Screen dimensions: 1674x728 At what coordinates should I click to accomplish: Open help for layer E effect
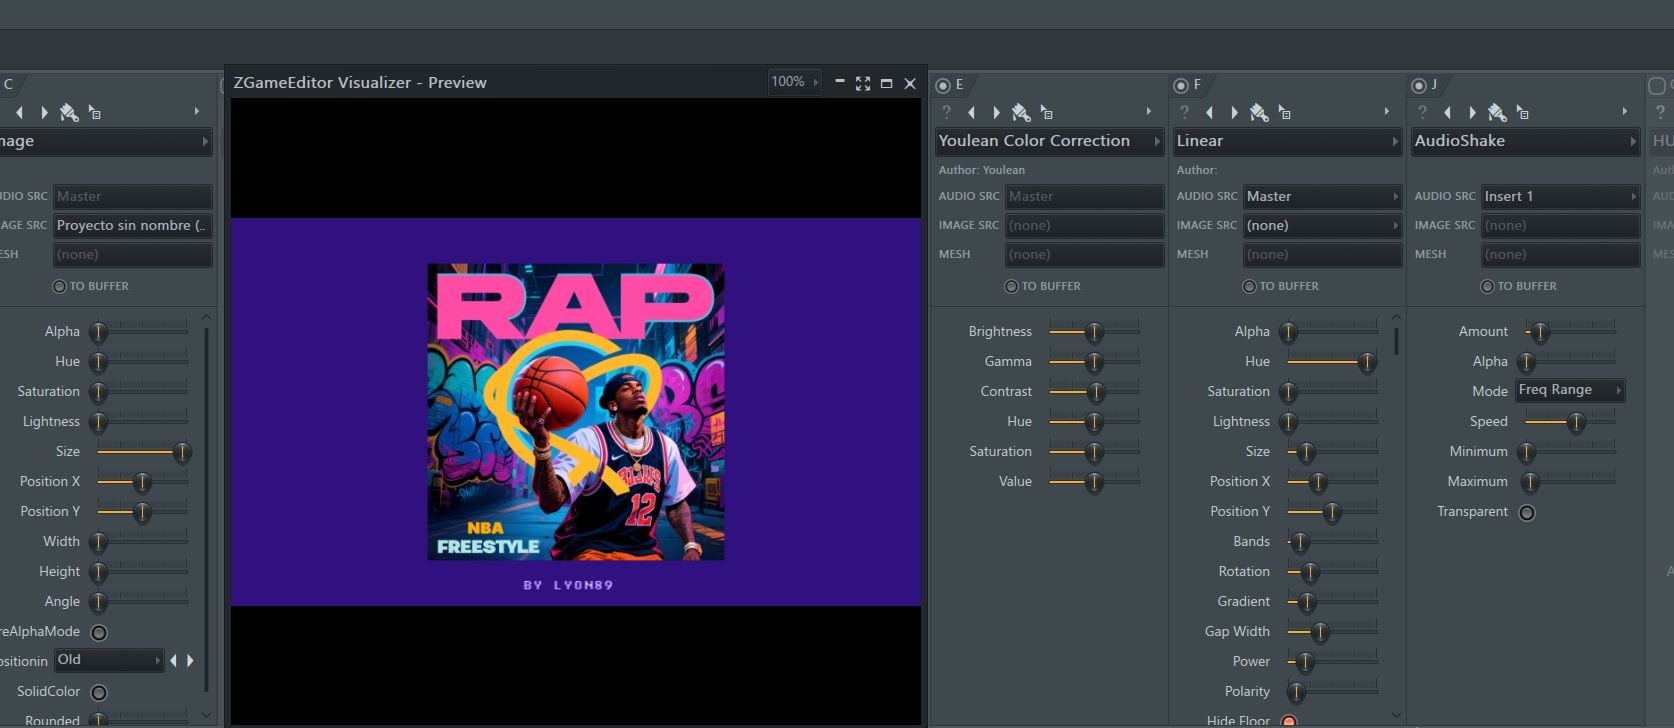point(946,112)
